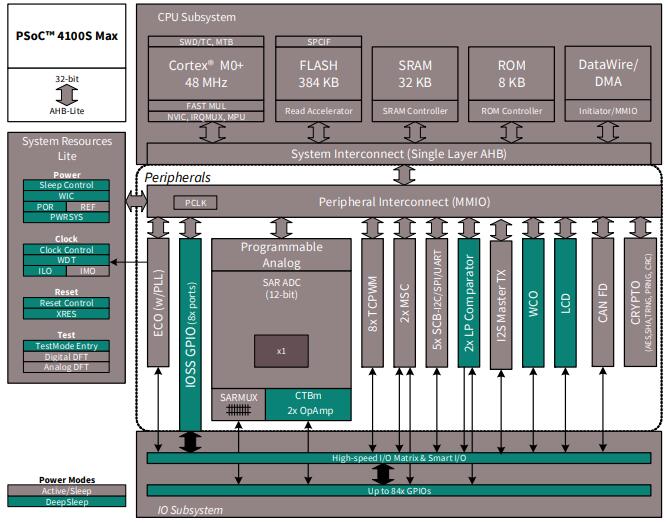Click the Digital DFT block
This screenshot has width=668, height=524.
tap(66, 357)
